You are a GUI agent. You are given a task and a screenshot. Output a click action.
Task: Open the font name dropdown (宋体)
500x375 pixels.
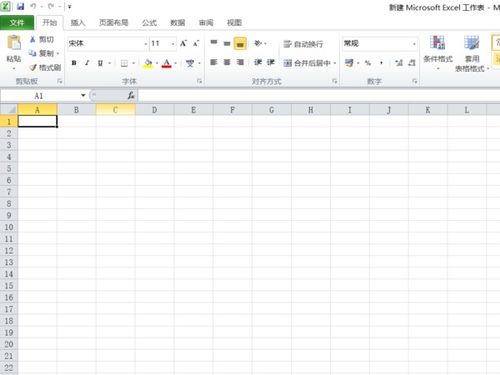(x=146, y=44)
